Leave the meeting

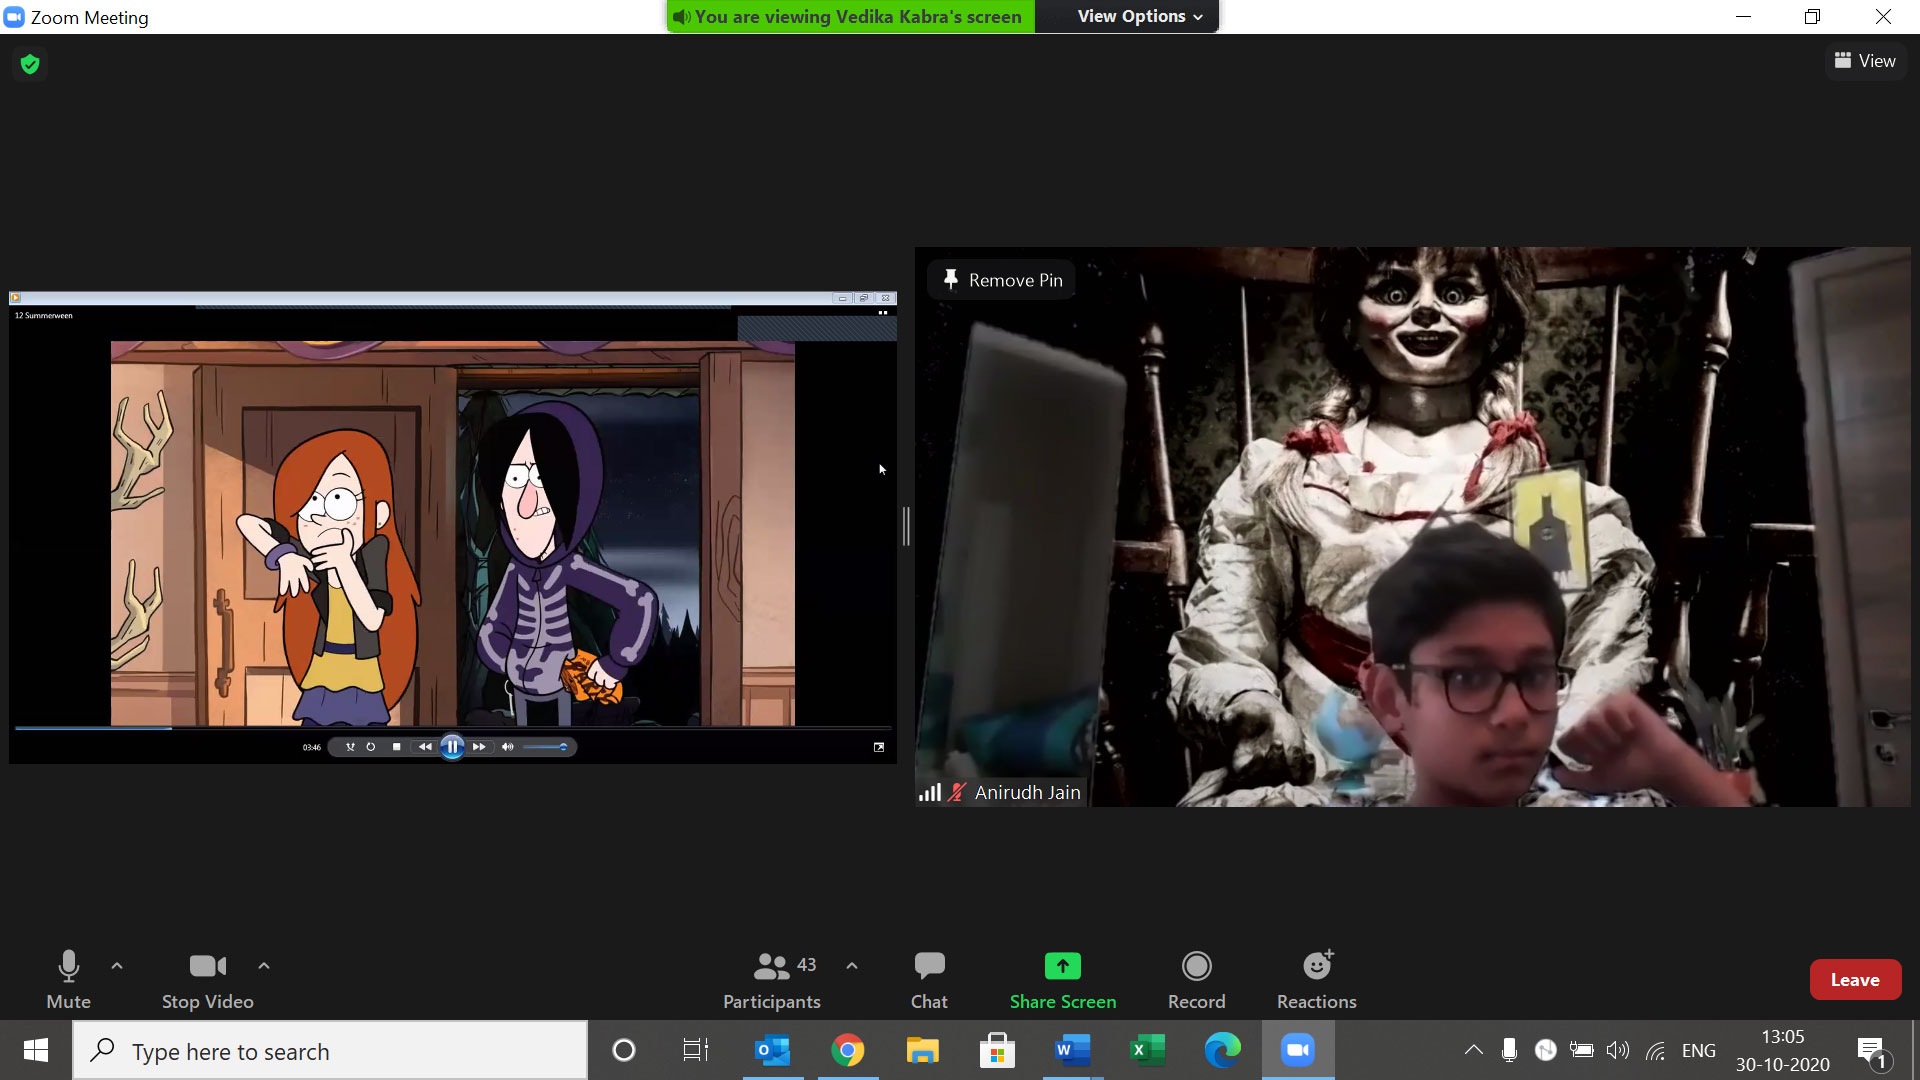pos(1855,980)
